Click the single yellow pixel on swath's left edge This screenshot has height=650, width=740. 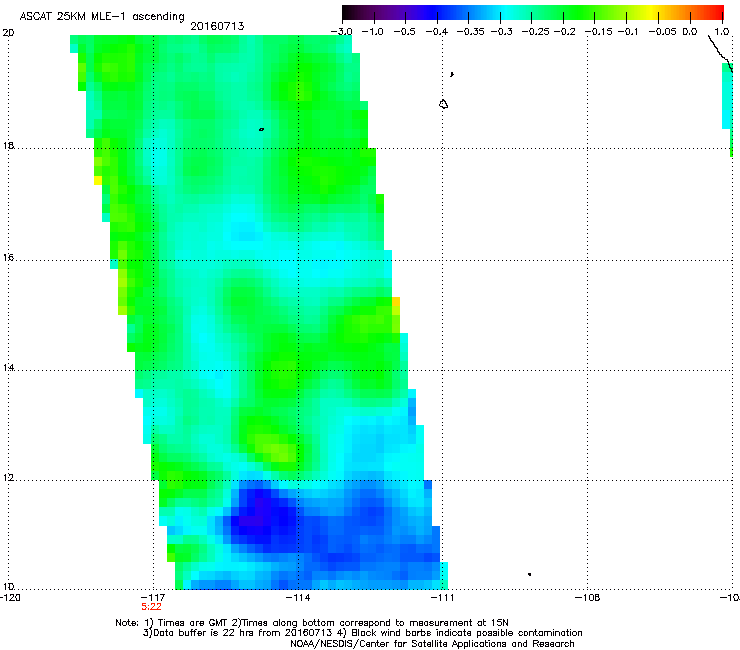[x=98, y=180]
